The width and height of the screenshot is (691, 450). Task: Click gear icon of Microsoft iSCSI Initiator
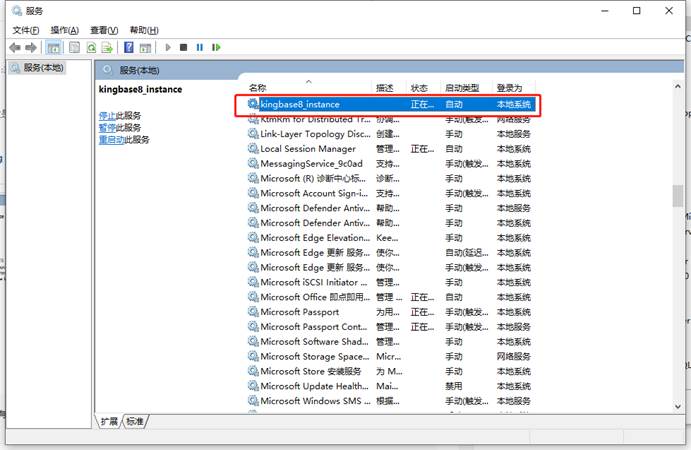[253, 282]
